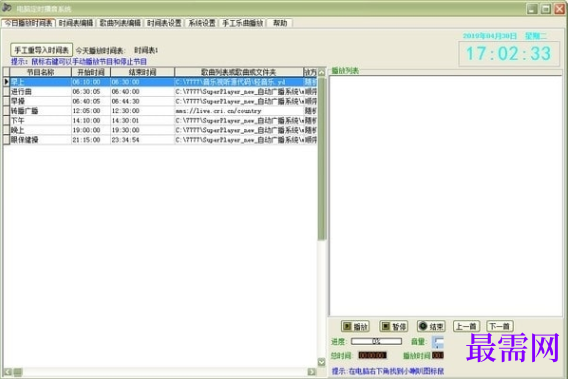Select the 晚上 schedule row
Viewport: 578px width, 379px height.
coord(160,130)
